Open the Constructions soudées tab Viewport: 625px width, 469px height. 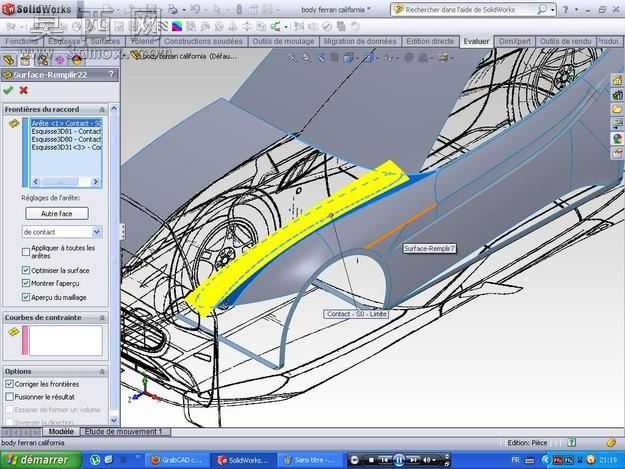click(x=203, y=41)
